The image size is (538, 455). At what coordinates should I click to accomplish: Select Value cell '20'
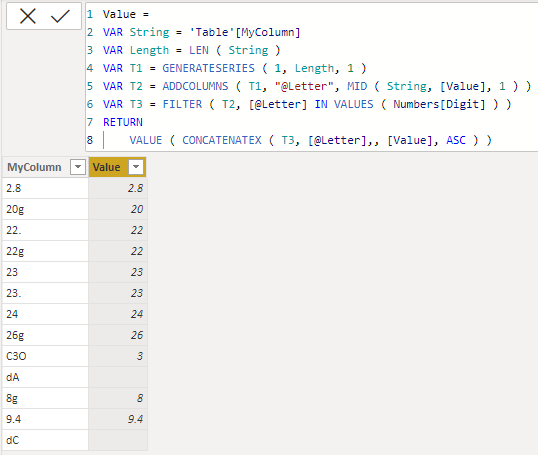[118, 209]
